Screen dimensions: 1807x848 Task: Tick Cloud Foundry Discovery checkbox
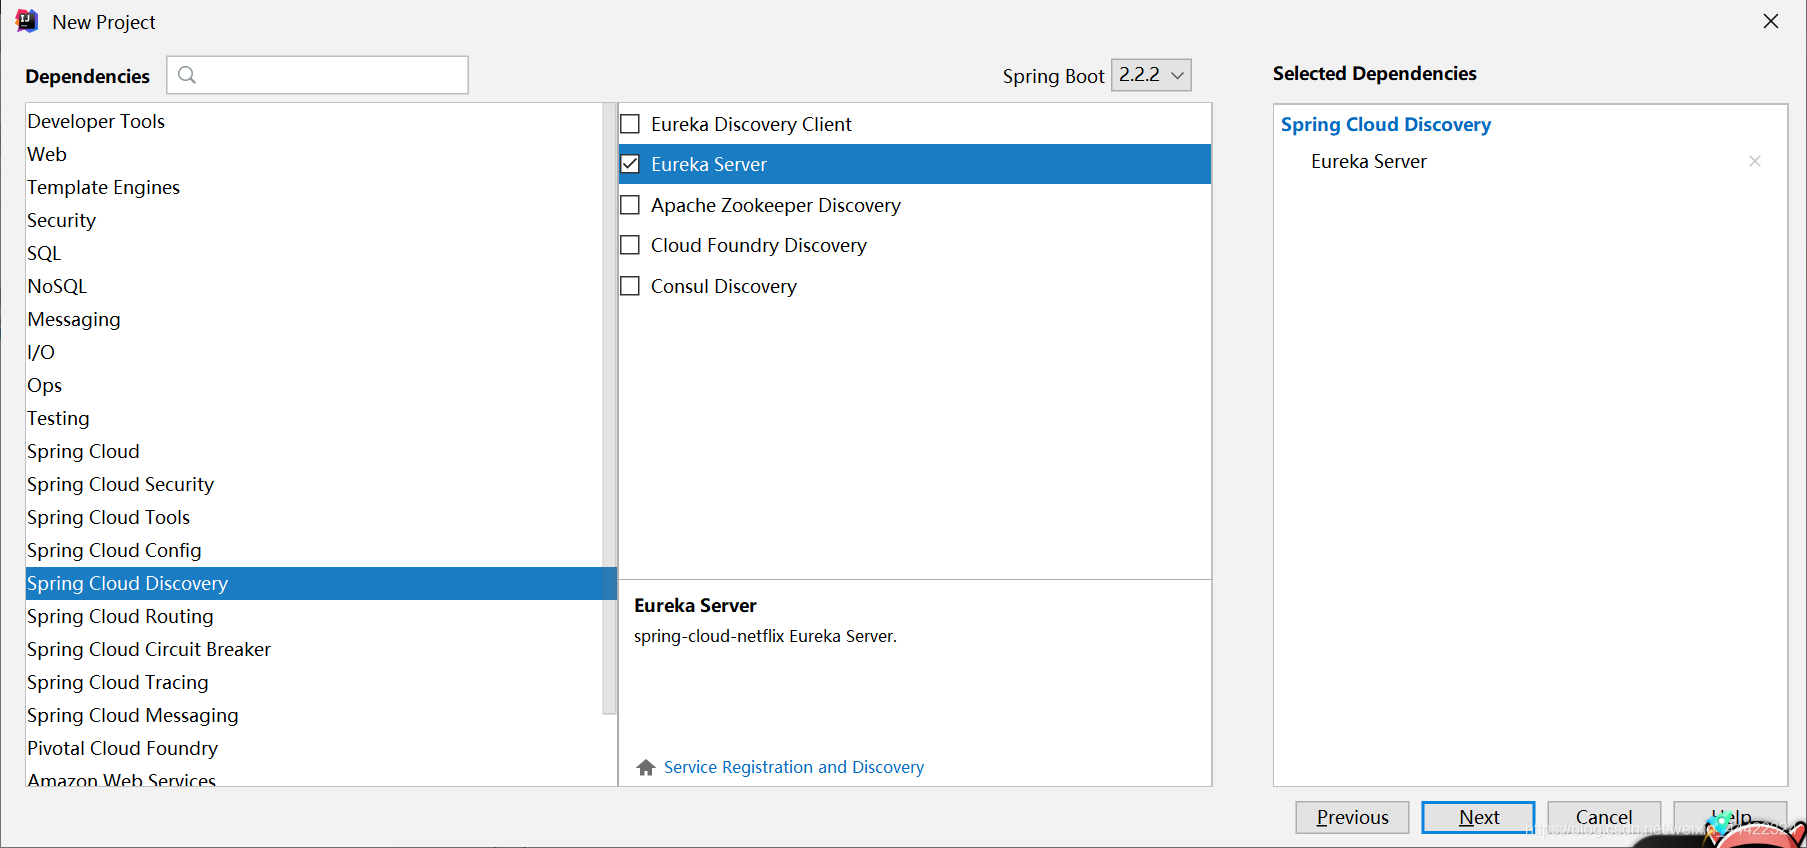[x=630, y=245]
